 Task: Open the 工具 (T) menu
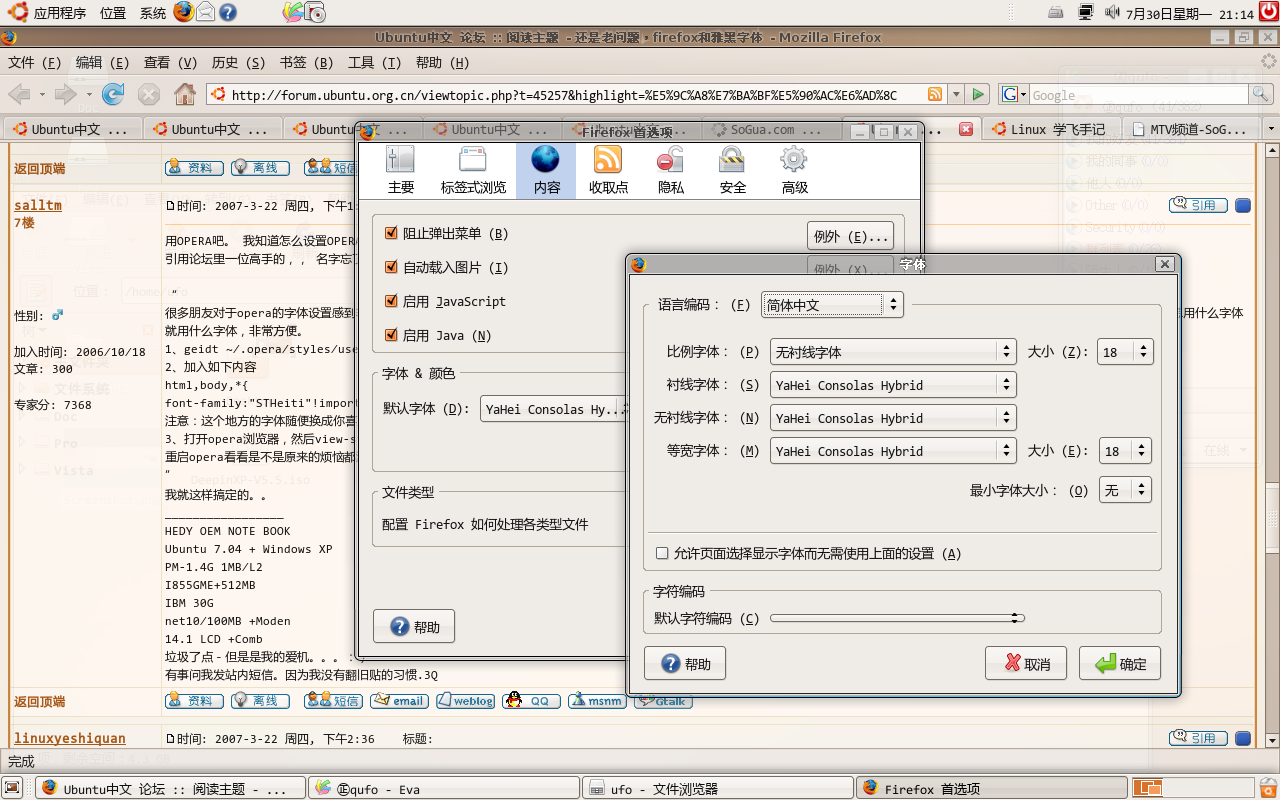[x=374, y=62]
